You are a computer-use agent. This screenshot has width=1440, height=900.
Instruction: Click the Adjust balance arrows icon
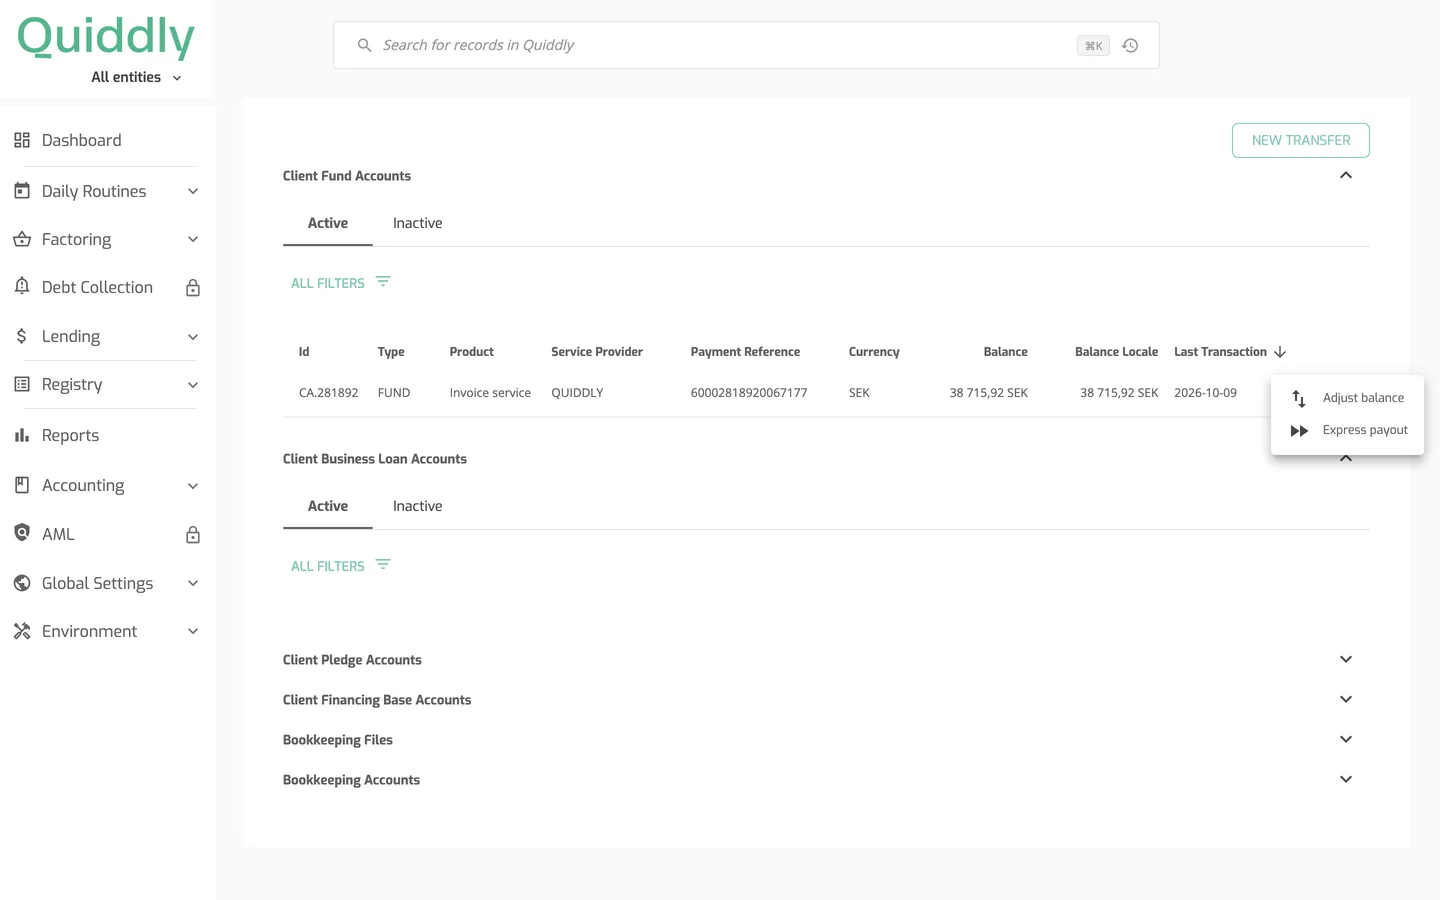pyautogui.click(x=1299, y=398)
